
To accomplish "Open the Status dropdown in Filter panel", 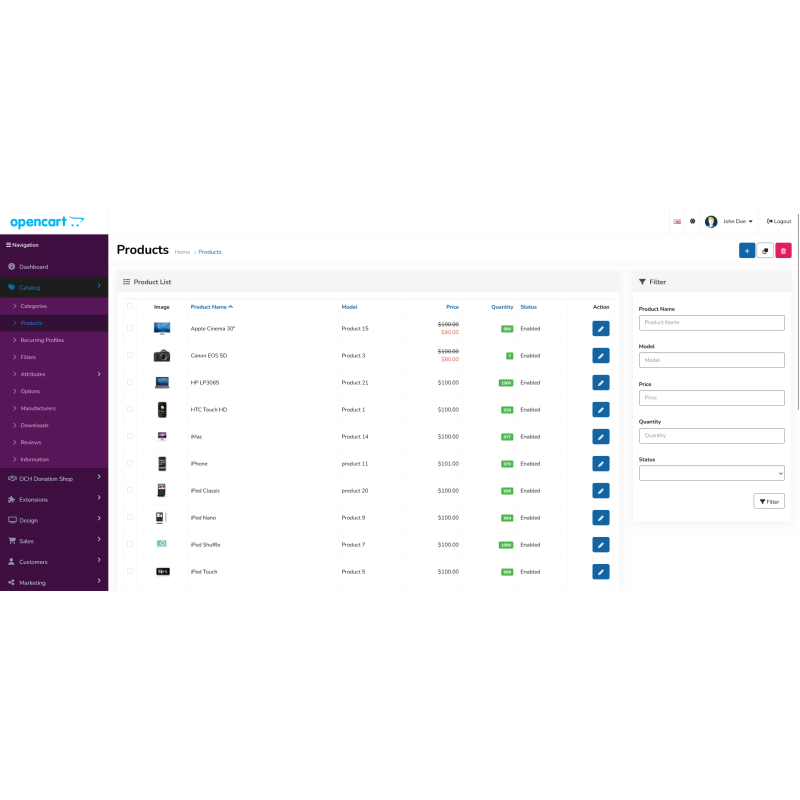I will click(x=712, y=472).
